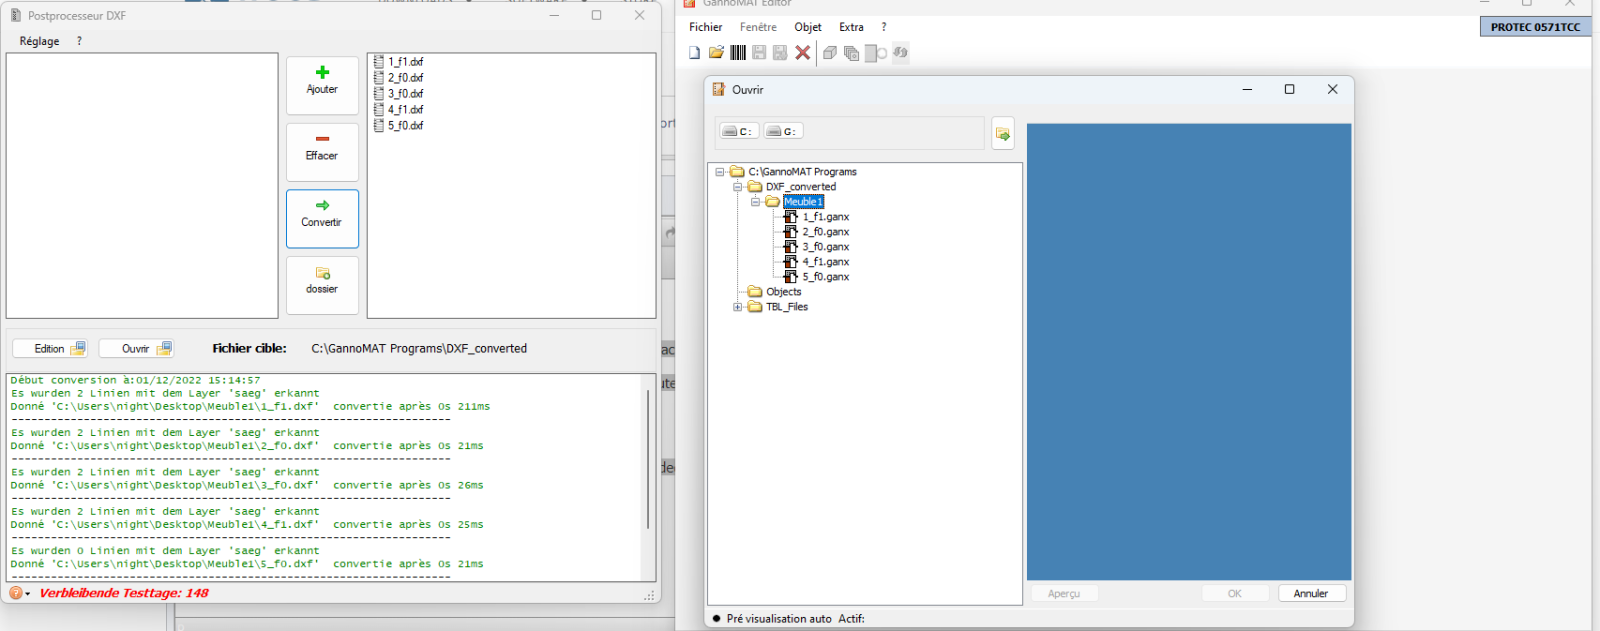Viewport: 1600px width, 631px height.
Task: Select 4_f1.ganx in the Ouvrir tree
Action: 825,262
